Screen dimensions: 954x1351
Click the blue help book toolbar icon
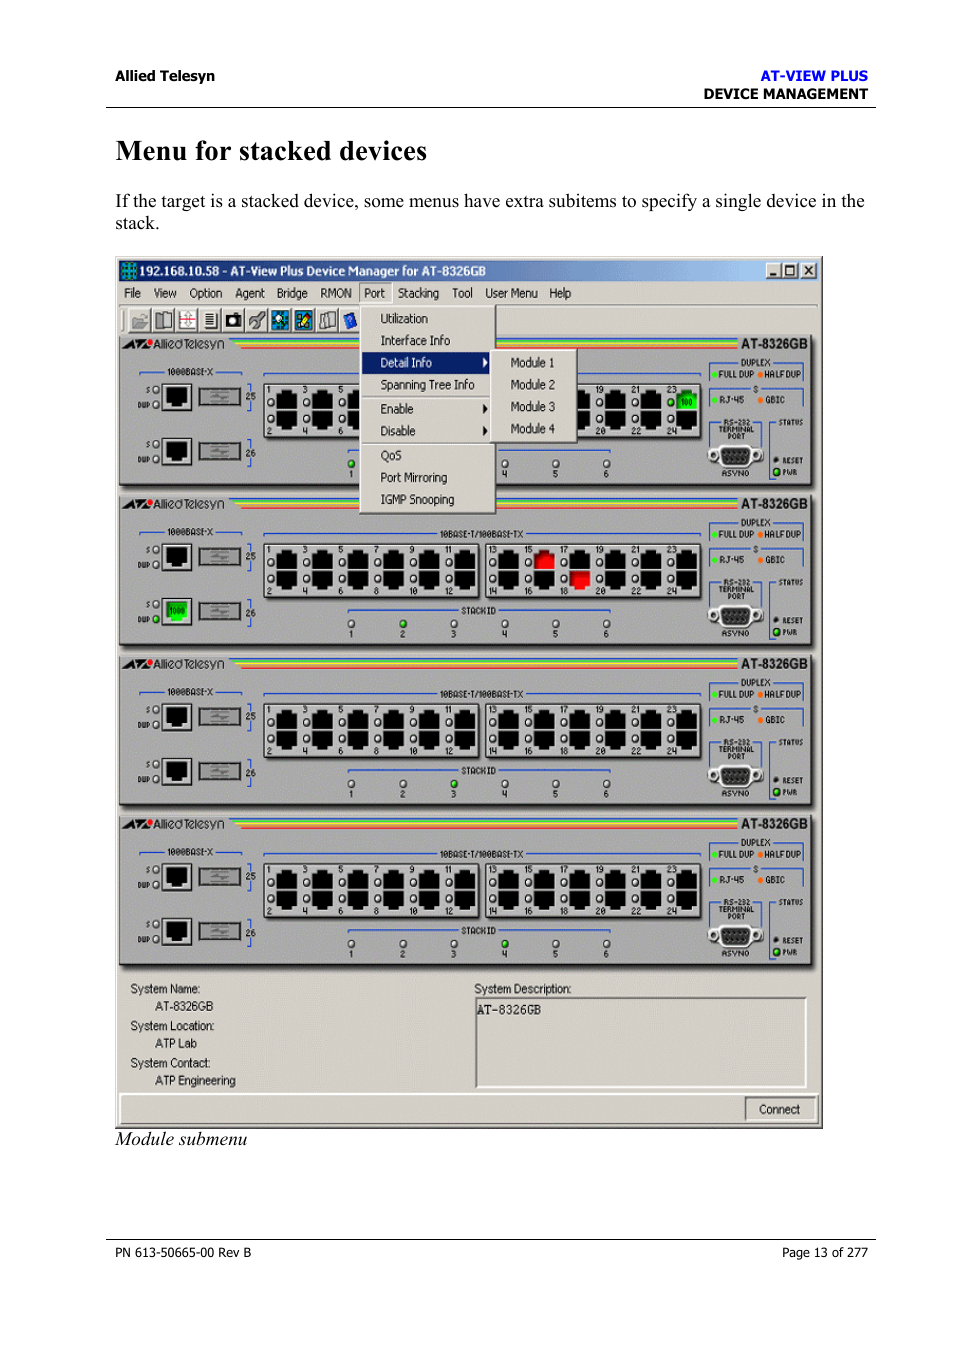349,320
